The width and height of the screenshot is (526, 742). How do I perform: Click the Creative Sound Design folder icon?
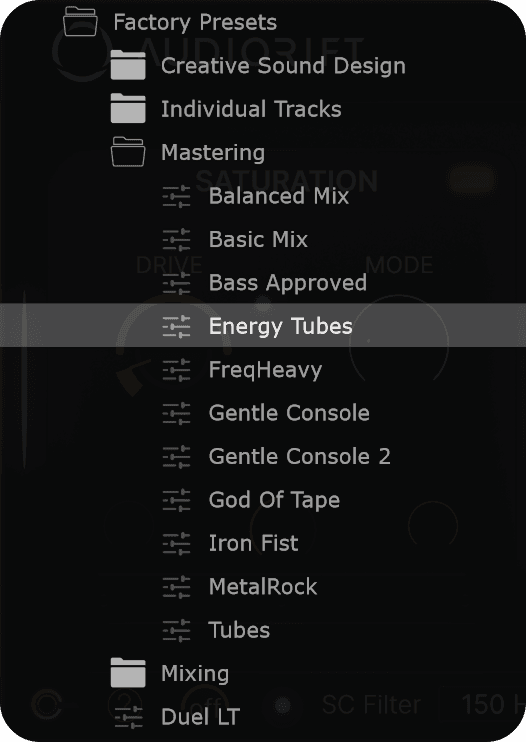click(x=128, y=65)
